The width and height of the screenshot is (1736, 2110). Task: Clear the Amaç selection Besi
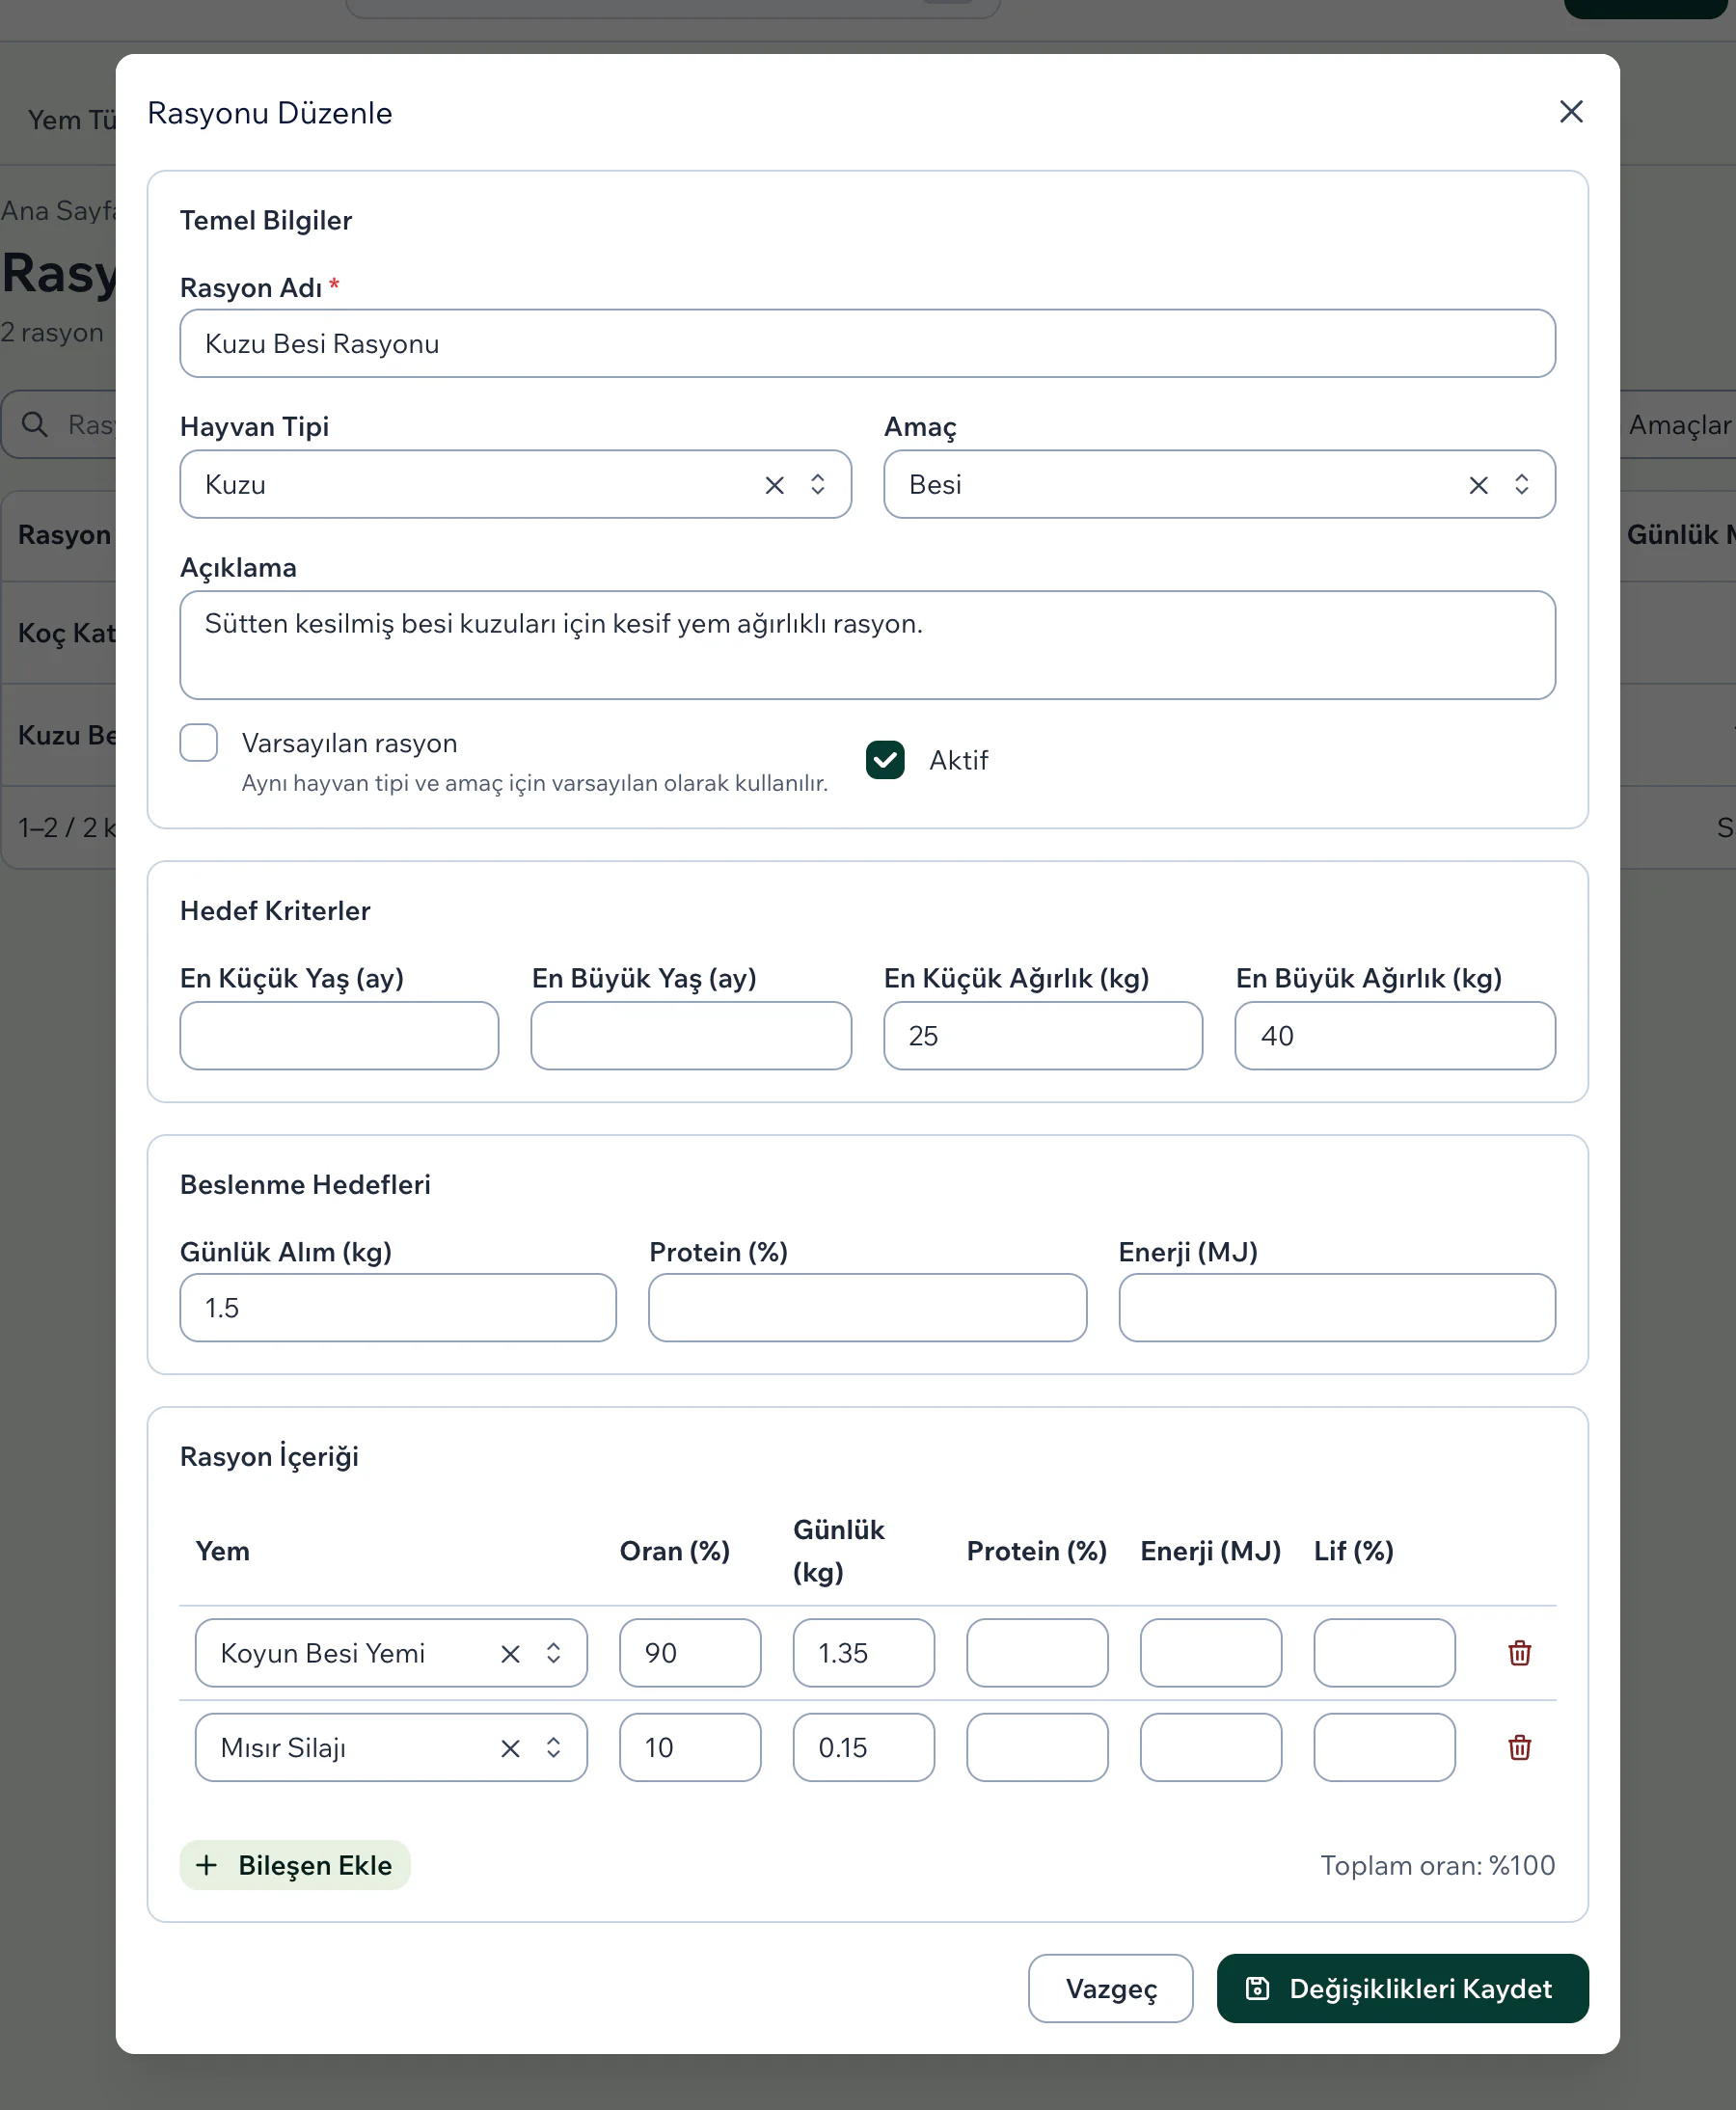pyautogui.click(x=1478, y=485)
